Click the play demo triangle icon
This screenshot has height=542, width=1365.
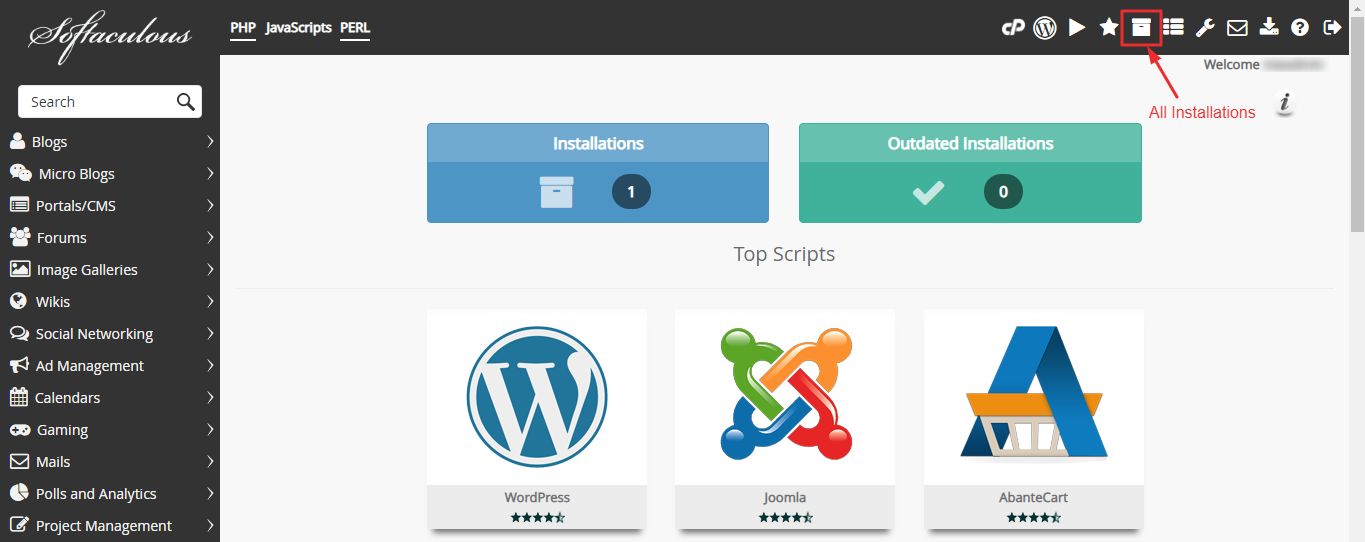1077,28
